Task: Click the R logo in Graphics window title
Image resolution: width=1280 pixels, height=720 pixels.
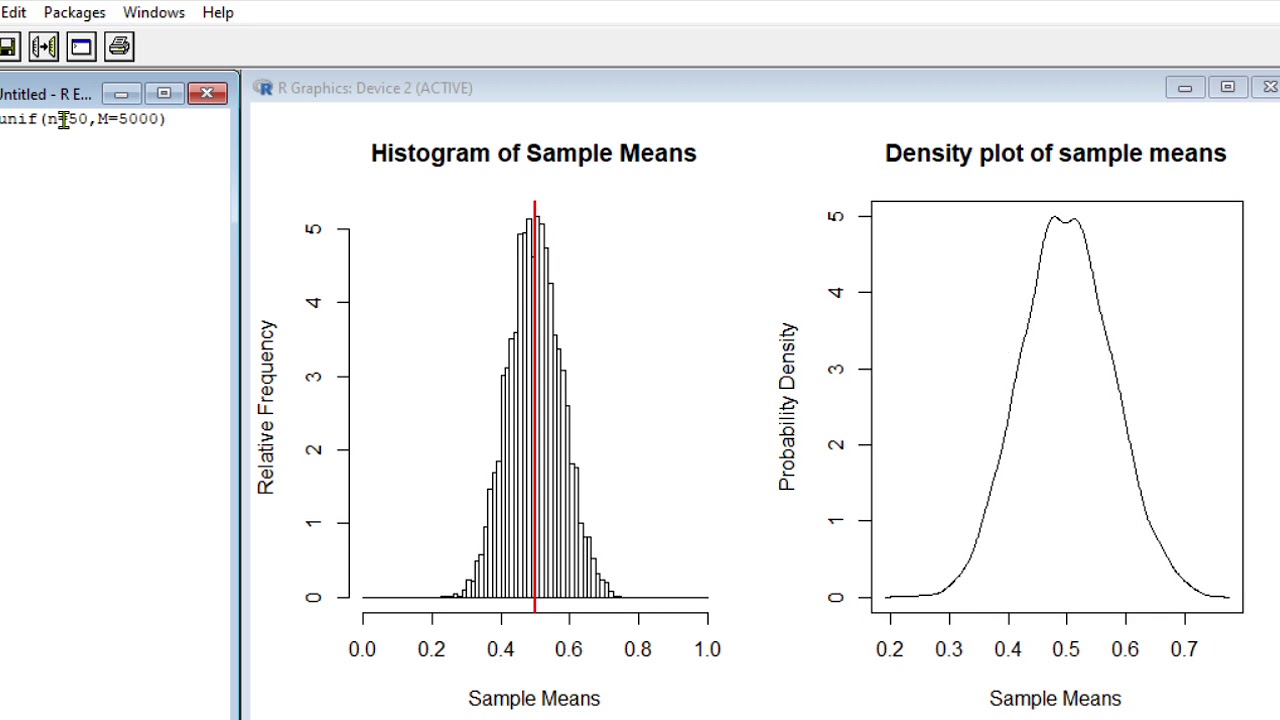Action: 263,88
